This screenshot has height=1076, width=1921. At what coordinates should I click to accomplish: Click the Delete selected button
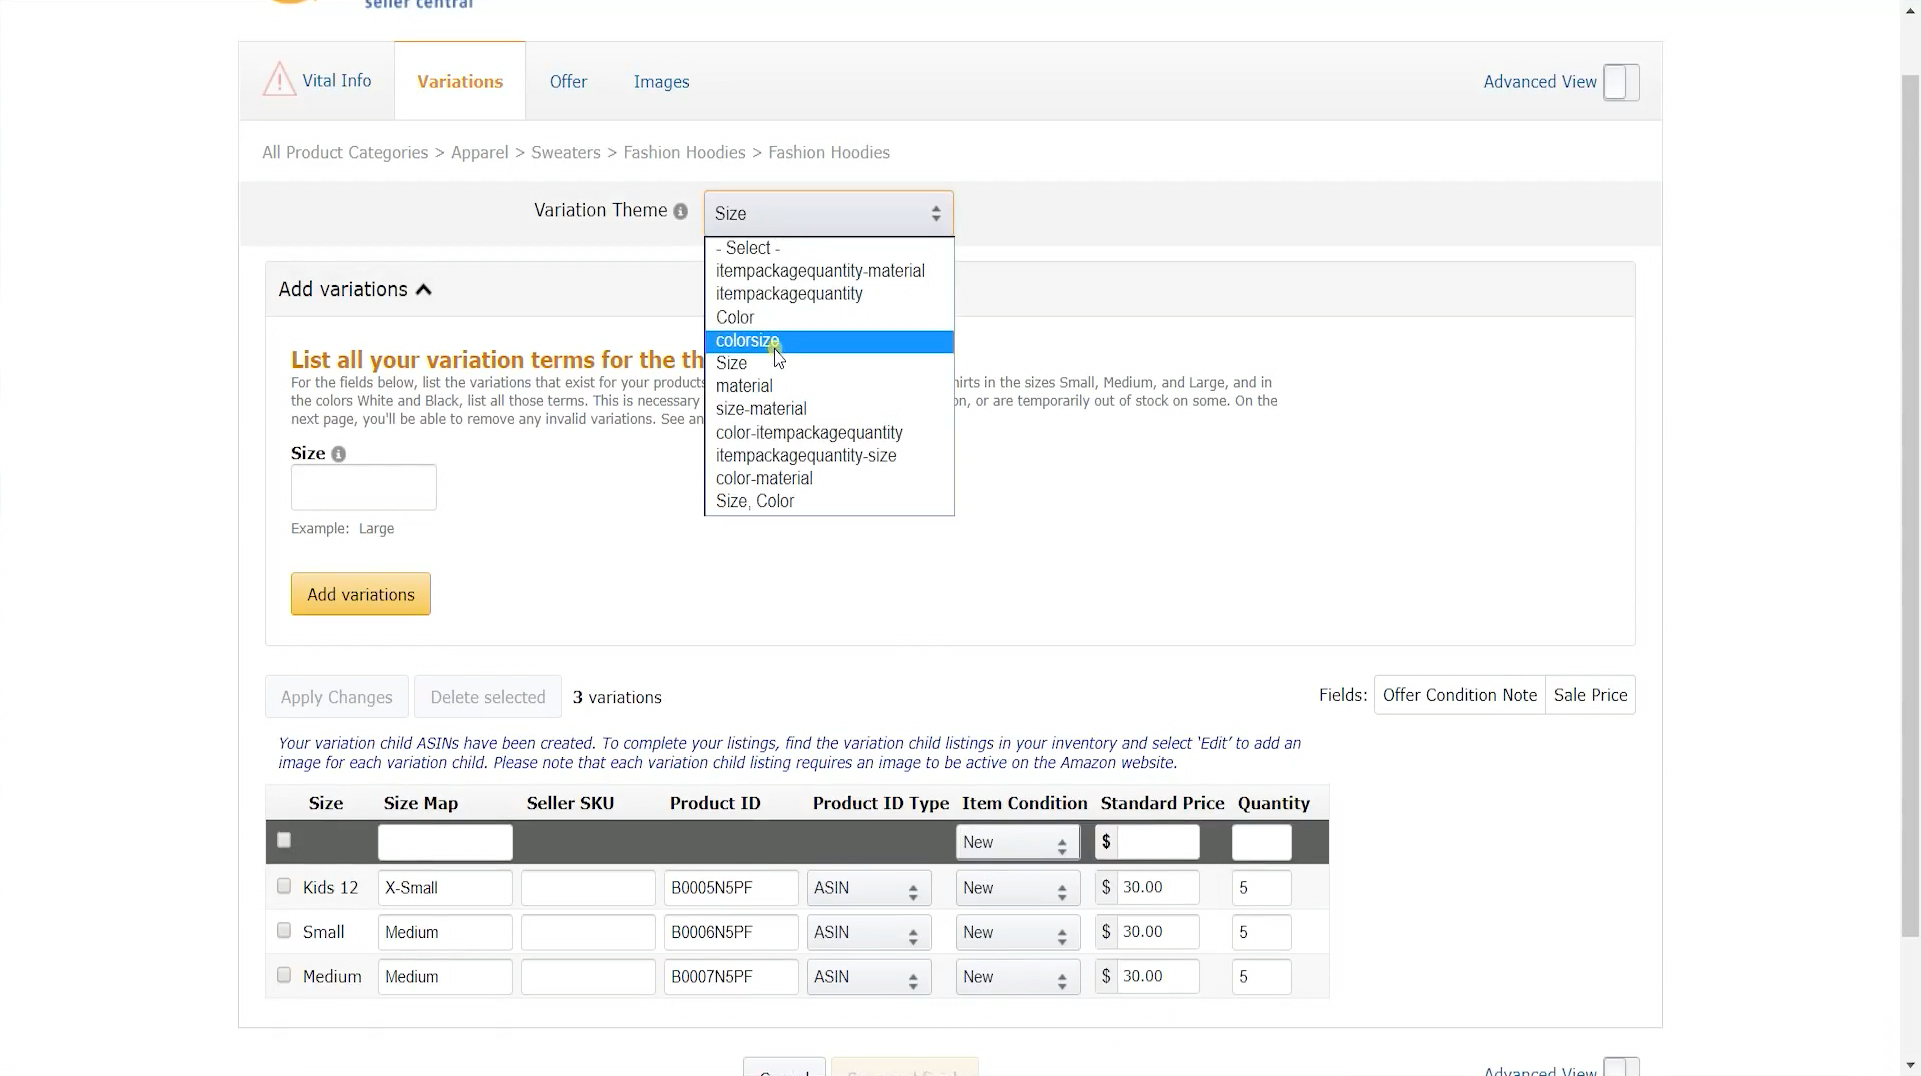(x=488, y=697)
